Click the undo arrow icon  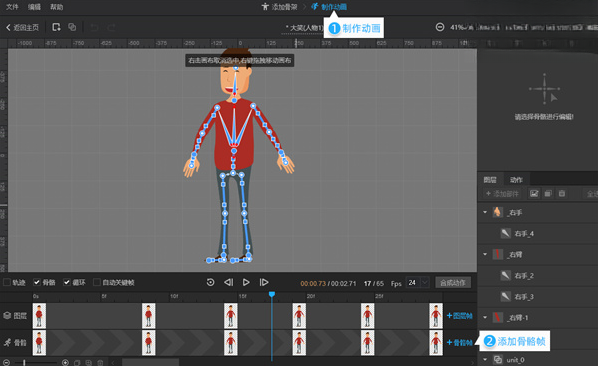(94, 27)
